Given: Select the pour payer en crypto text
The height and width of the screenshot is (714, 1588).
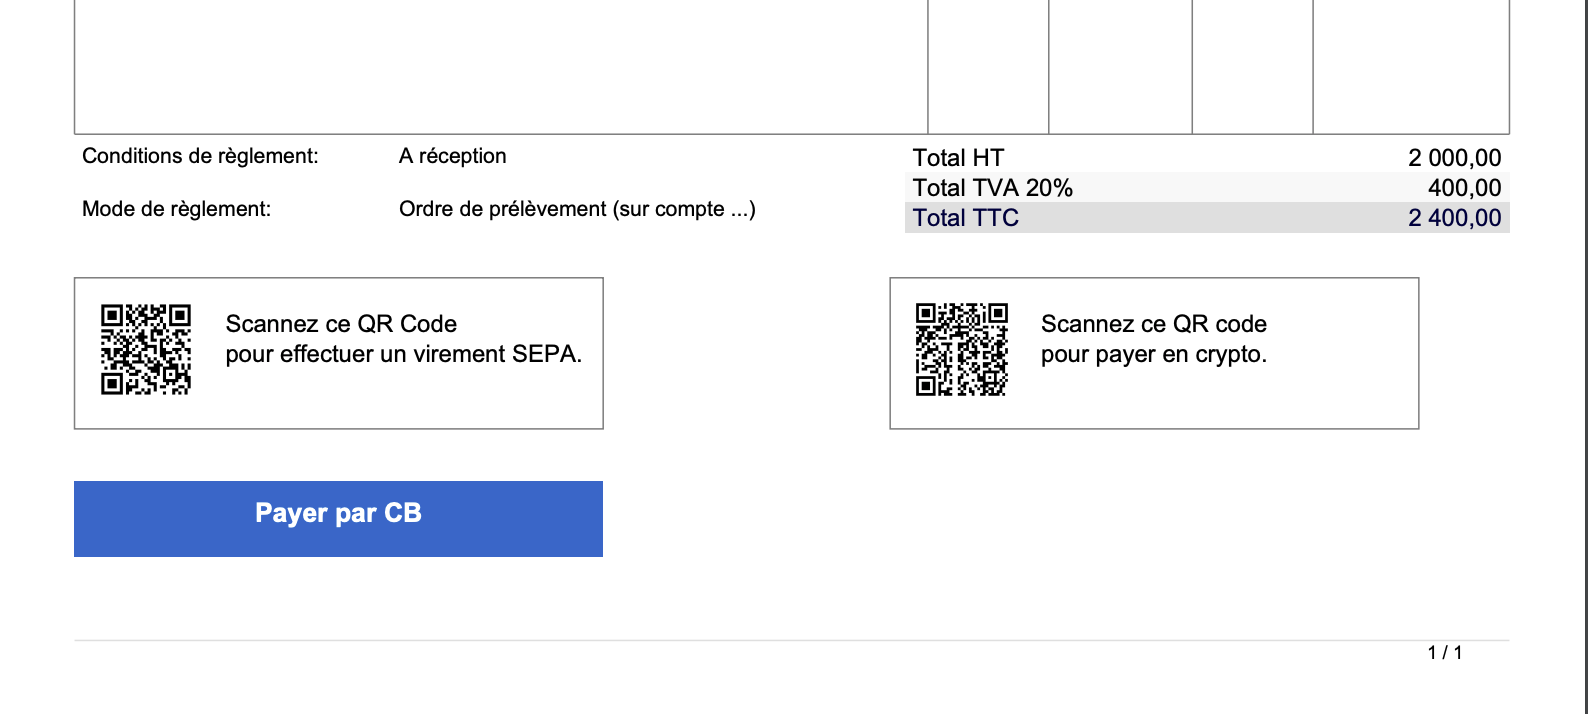Looking at the screenshot, I should [1154, 354].
